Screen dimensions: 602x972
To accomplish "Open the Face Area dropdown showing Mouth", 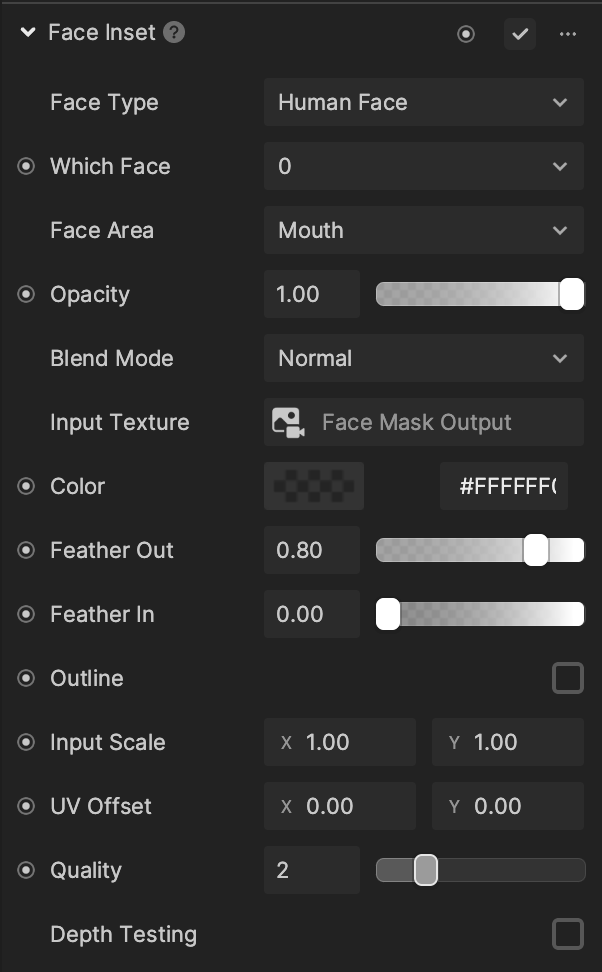I will (x=423, y=230).
